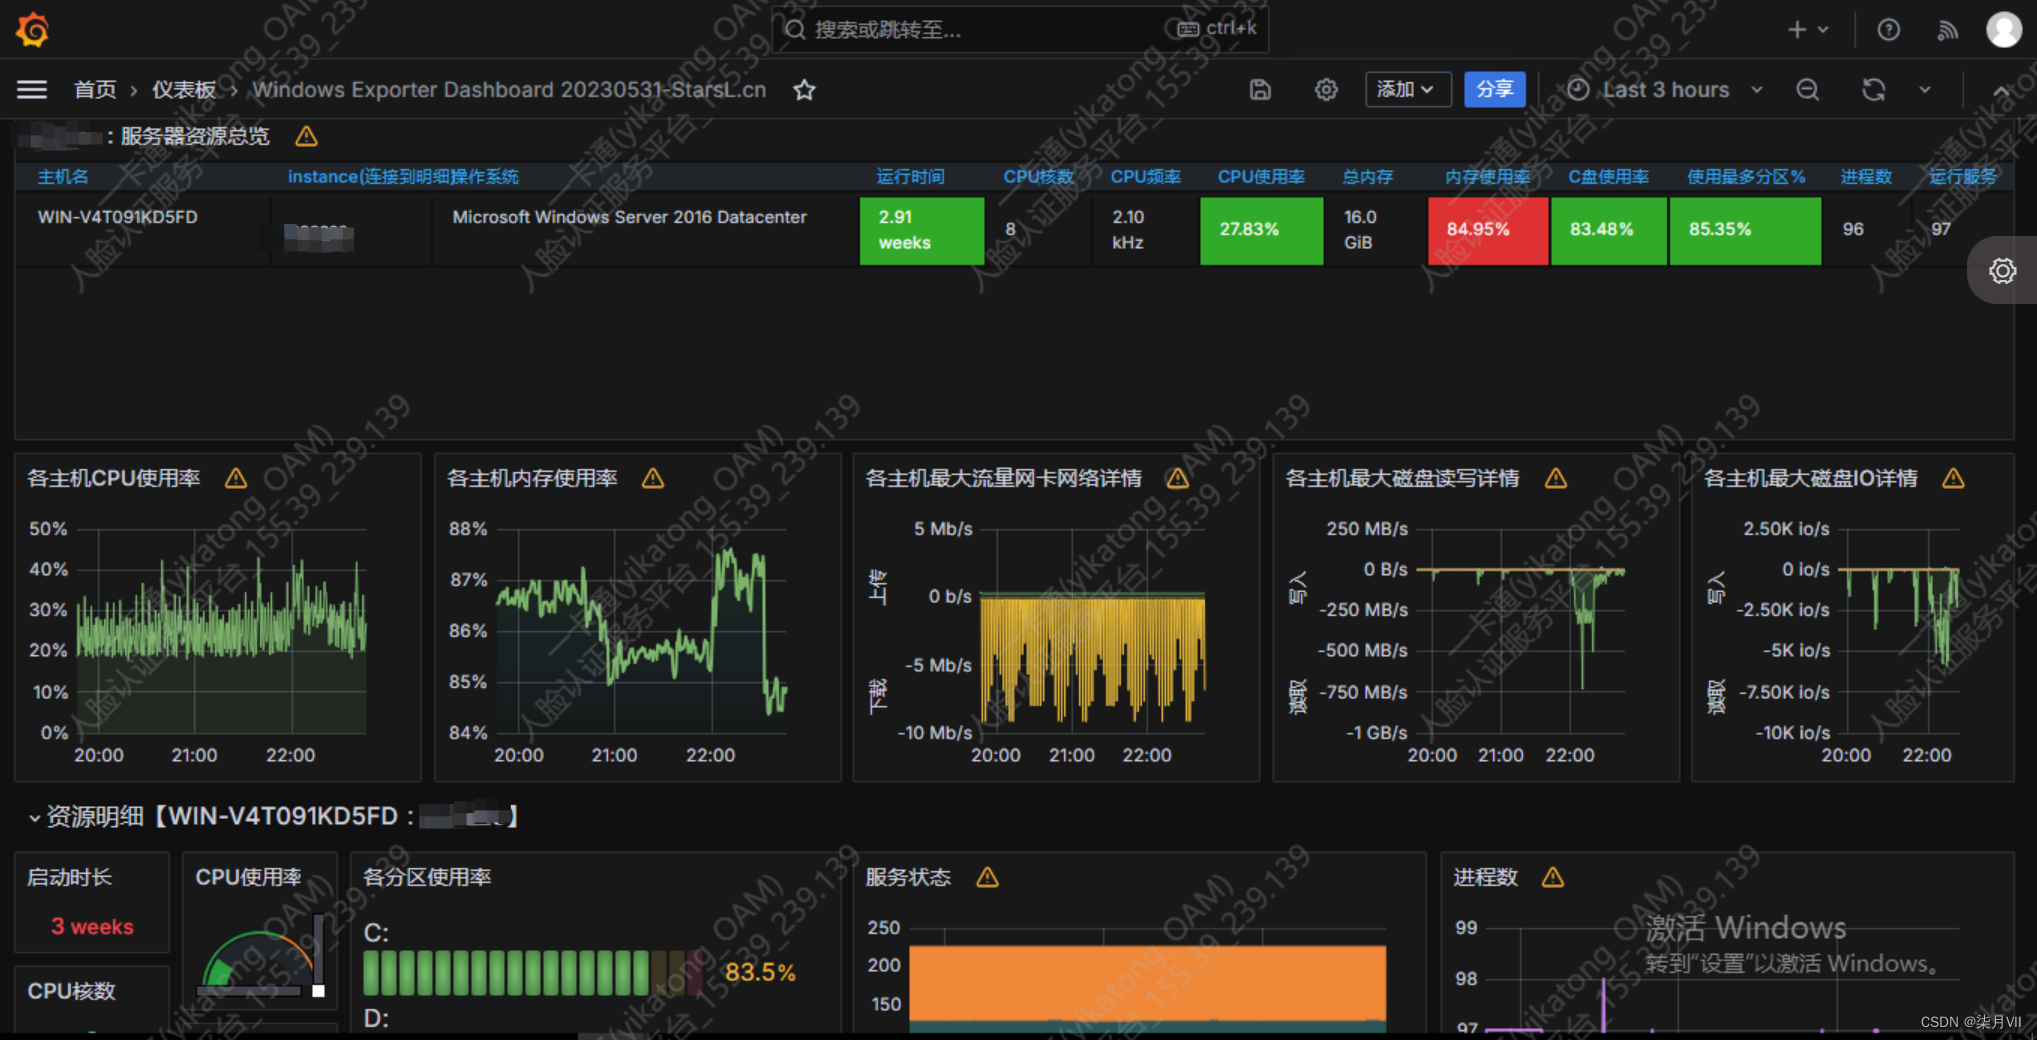Go to 仪表板 breadcrumb
This screenshot has width=2037, height=1040.
pyautogui.click(x=184, y=90)
